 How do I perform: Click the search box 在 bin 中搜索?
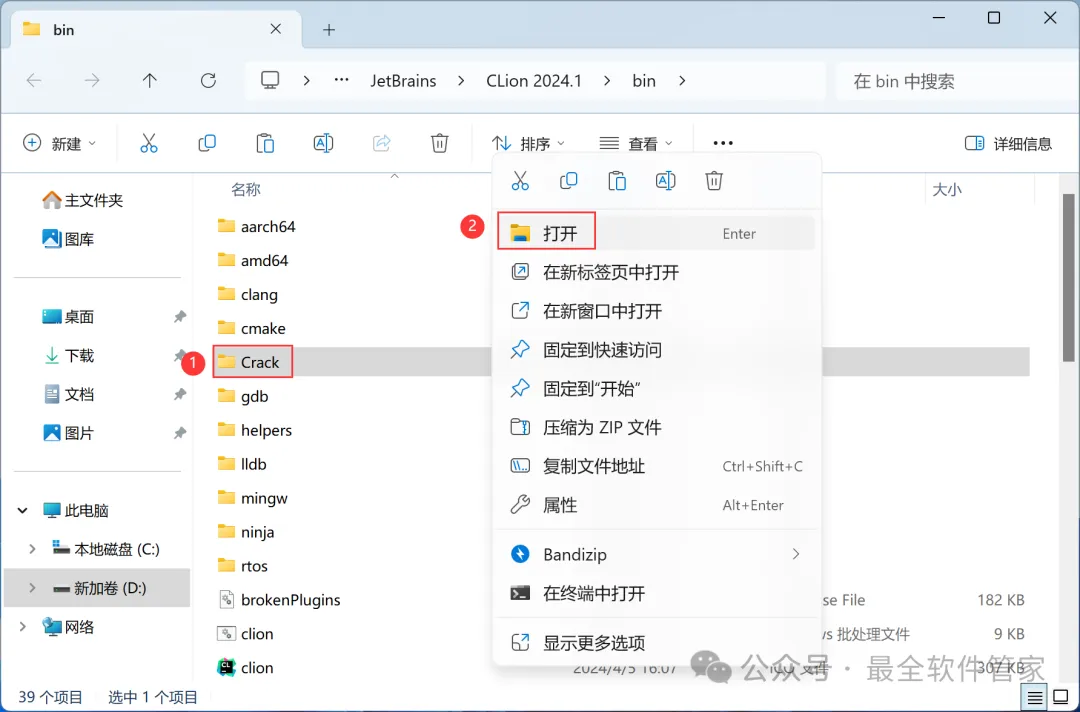(956, 81)
